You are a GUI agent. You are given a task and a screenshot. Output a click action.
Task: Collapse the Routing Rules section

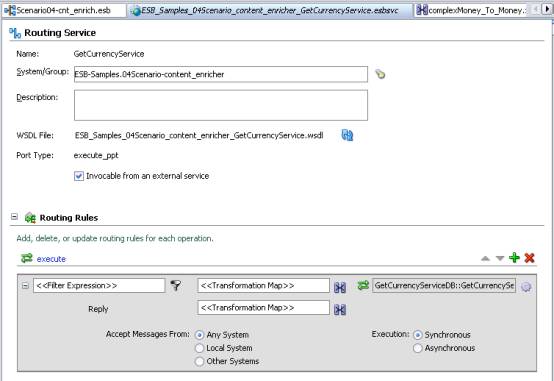pyautogui.click(x=14, y=216)
